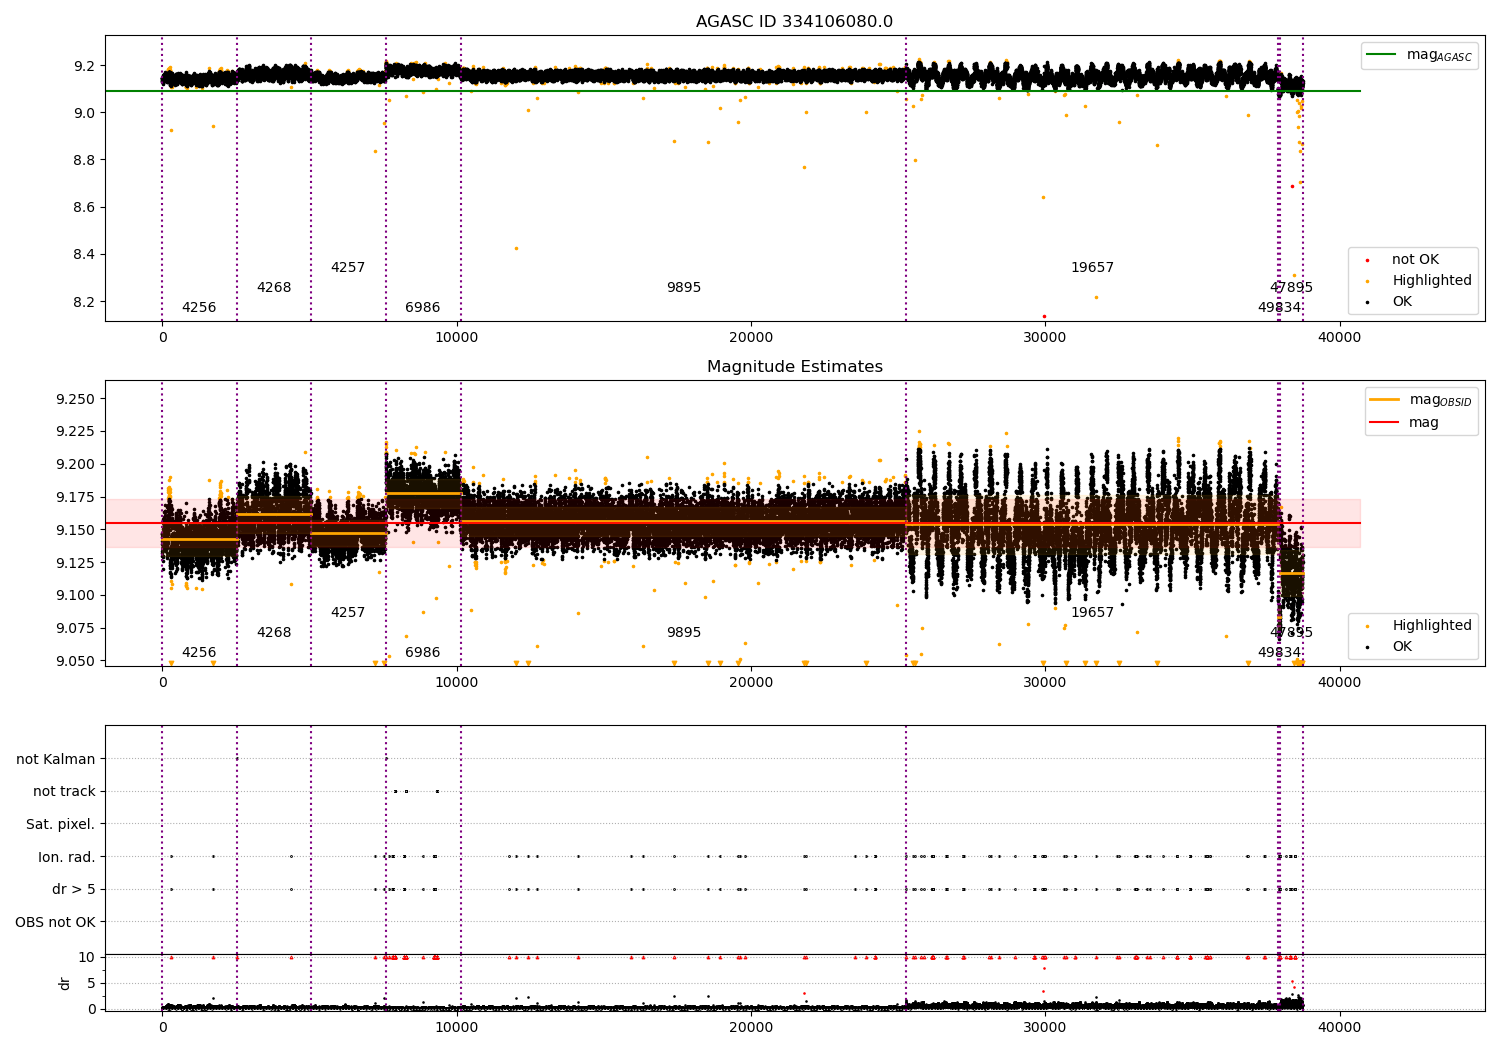The width and height of the screenshot is (1500, 1050).
Task: Select the orange mag OBSID legend line
Action: coord(1385,400)
